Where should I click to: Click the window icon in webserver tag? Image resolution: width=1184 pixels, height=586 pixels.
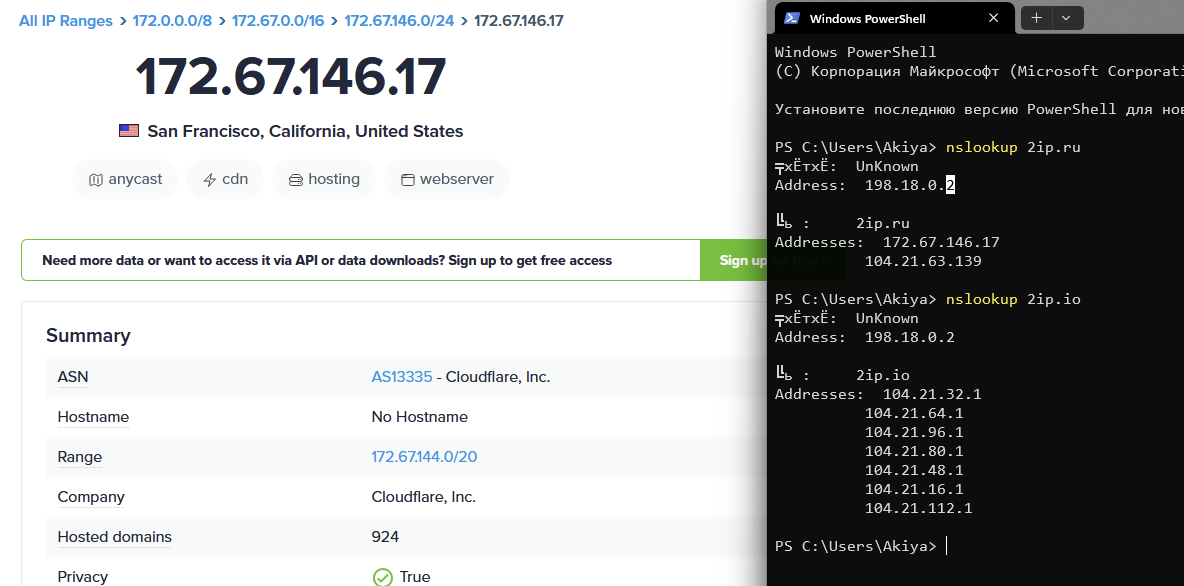click(408, 180)
